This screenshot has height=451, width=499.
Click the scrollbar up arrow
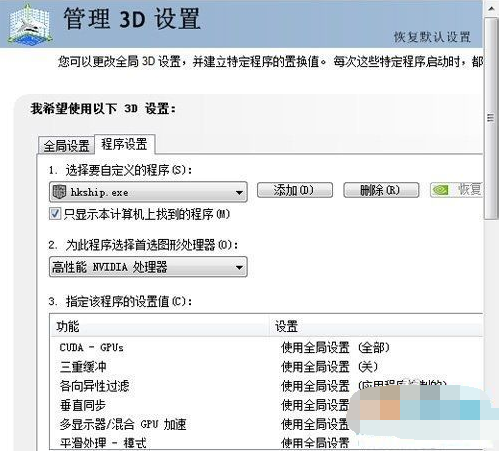(491, 8)
